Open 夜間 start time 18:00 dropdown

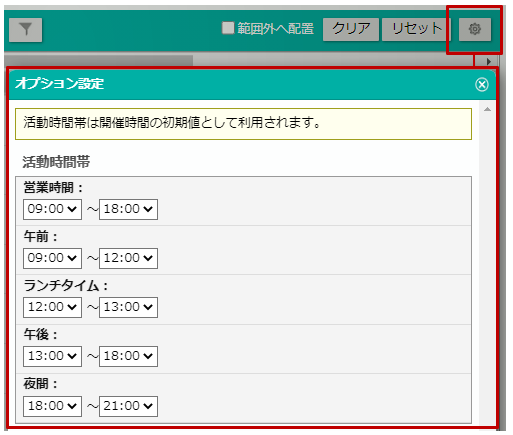(x=52, y=406)
